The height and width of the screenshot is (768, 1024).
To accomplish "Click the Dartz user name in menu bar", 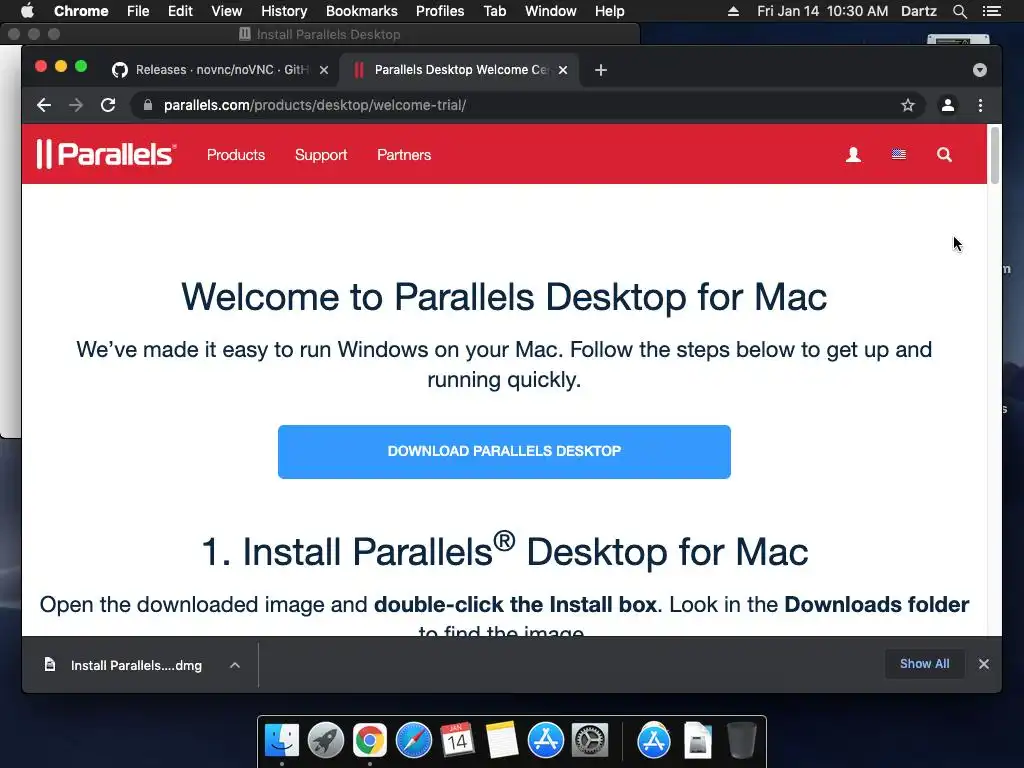I will pos(919,11).
